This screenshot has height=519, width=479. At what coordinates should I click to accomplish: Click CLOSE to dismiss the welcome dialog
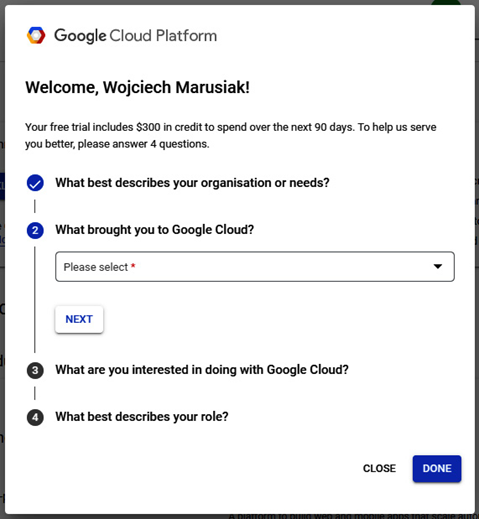(x=379, y=468)
